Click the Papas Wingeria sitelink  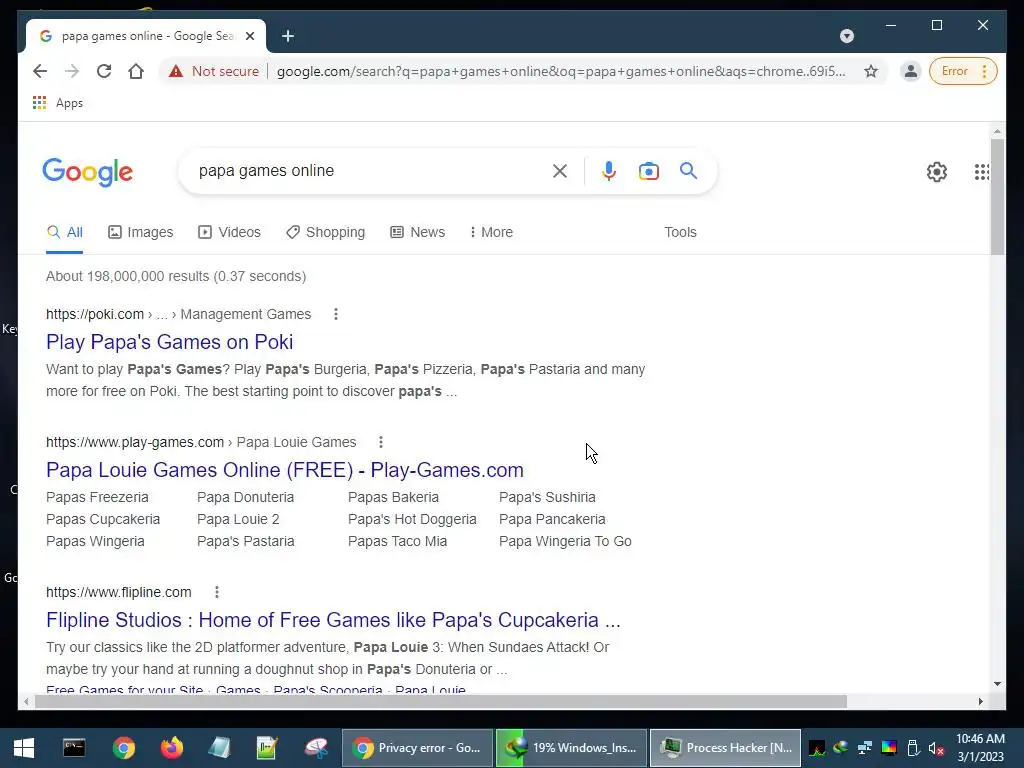pyautogui.click(x=95, y=541)
